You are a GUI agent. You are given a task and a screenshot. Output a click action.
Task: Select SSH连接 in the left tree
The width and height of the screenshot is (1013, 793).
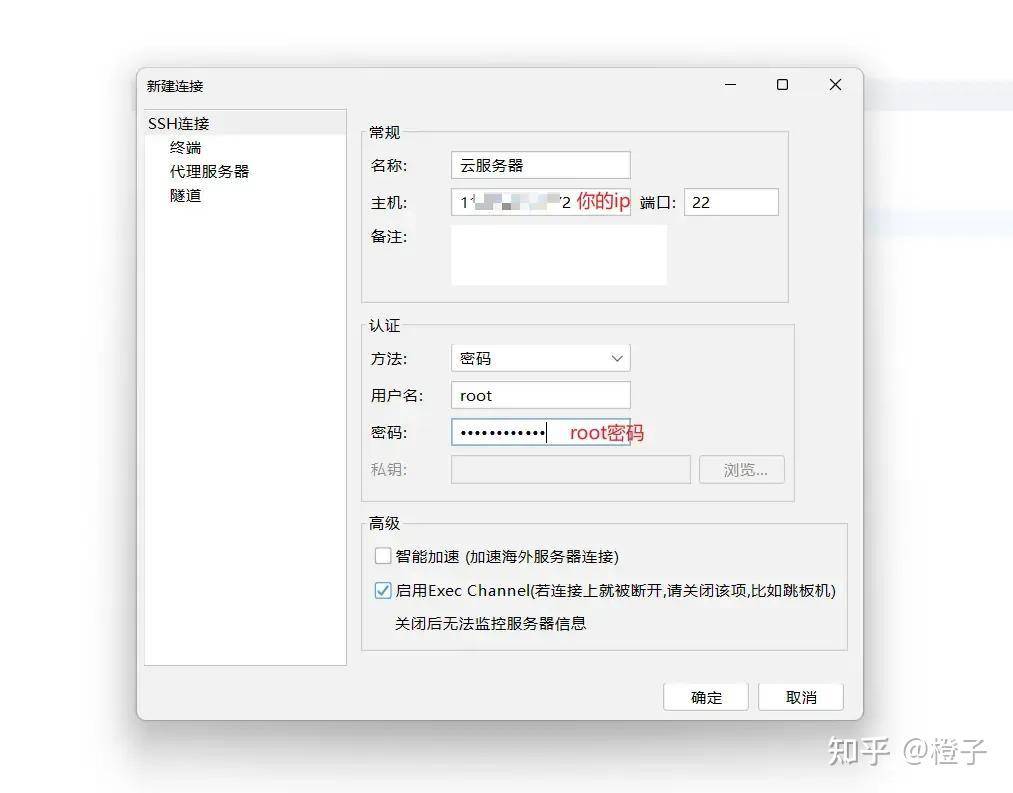[x=245, y=123]
